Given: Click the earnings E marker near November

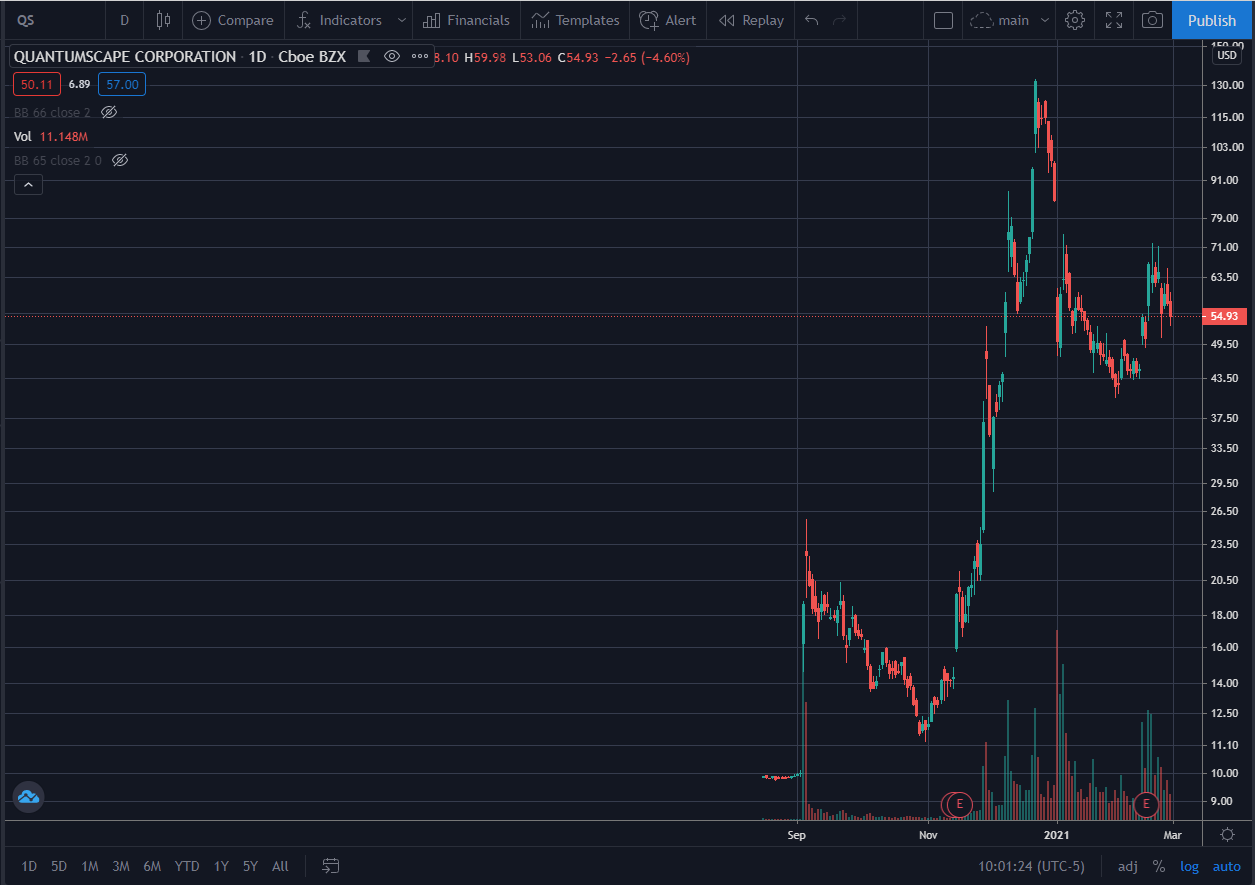Looking at the screenshot, I should [x=959, y=803].
